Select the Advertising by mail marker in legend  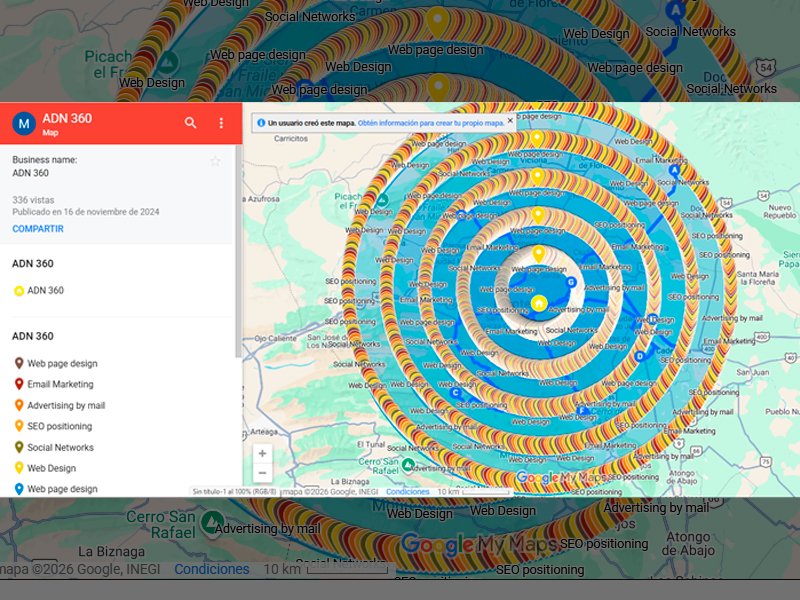click(17, 405)
